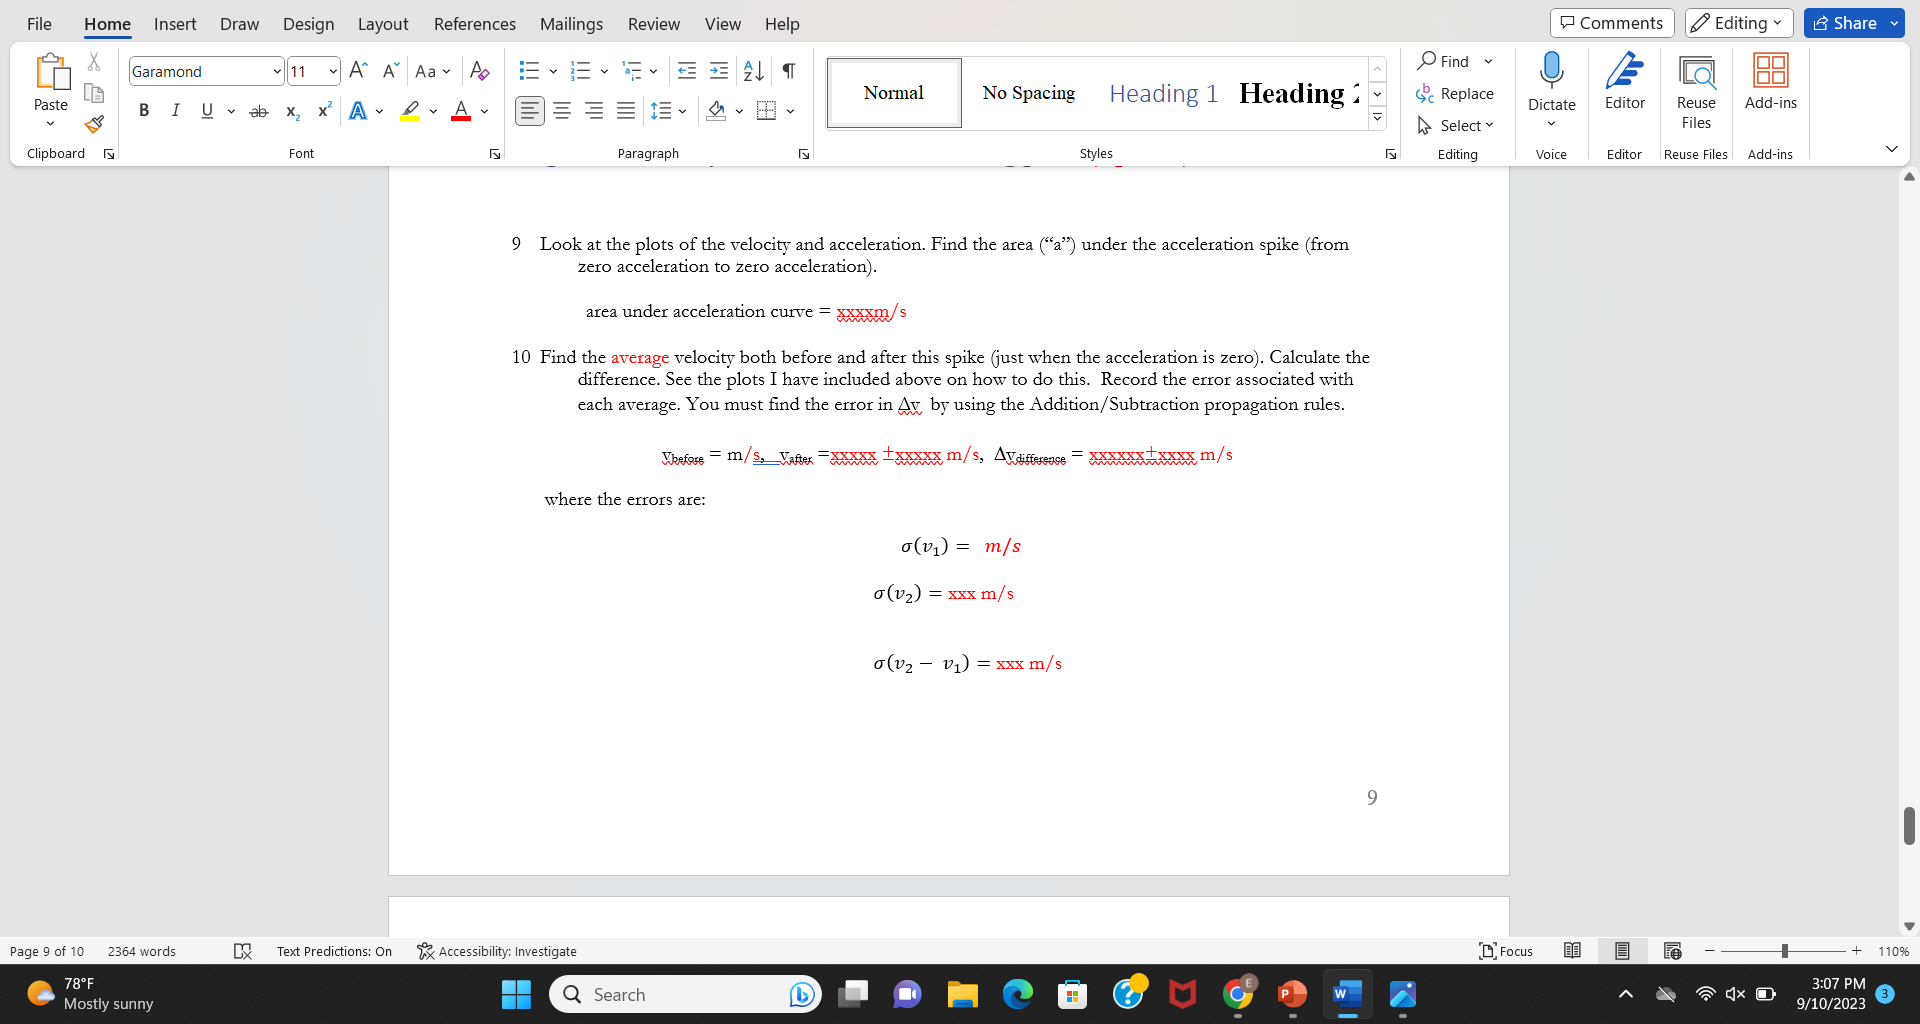Click the Shading paint bucket icon
Viewport: 1920px width, 1024px height.
click(x=716, y=111)
